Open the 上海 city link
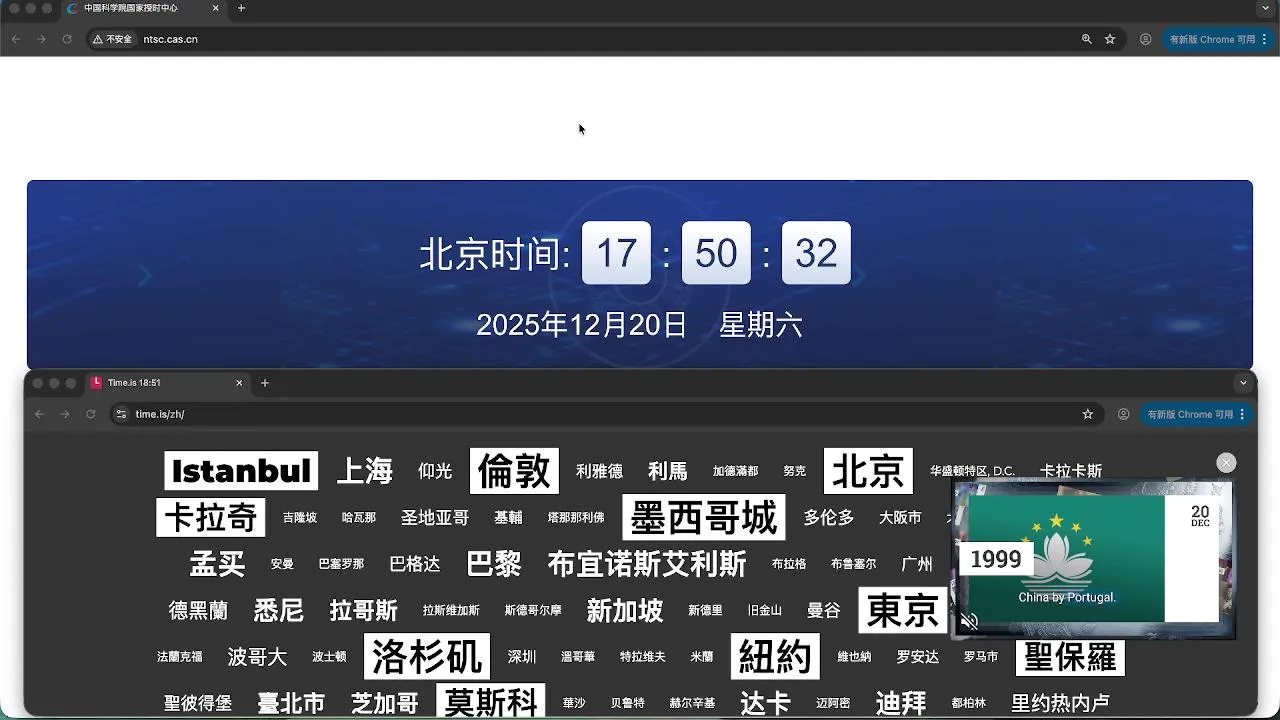Screen dimensions: 1280x720 click(x=365, y=471)
